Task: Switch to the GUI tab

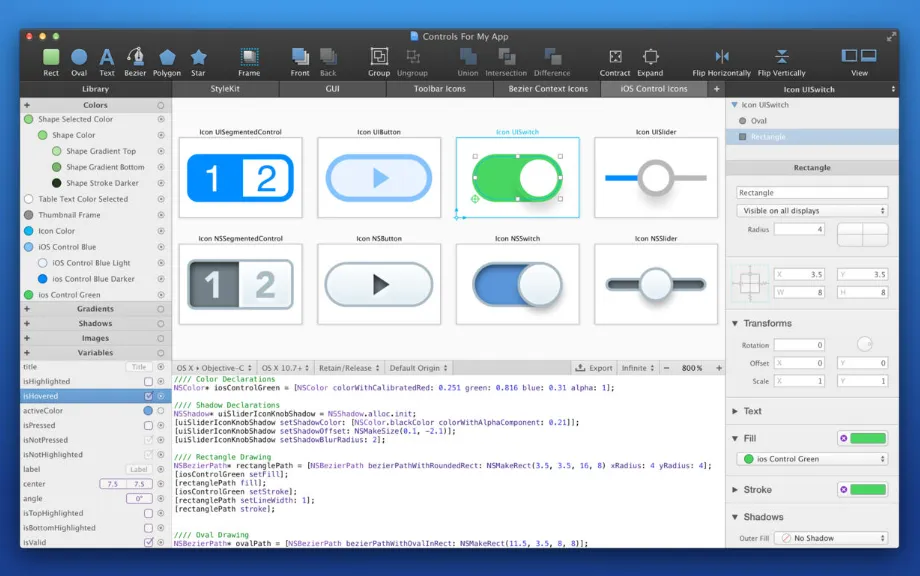Action: (333, 89)
